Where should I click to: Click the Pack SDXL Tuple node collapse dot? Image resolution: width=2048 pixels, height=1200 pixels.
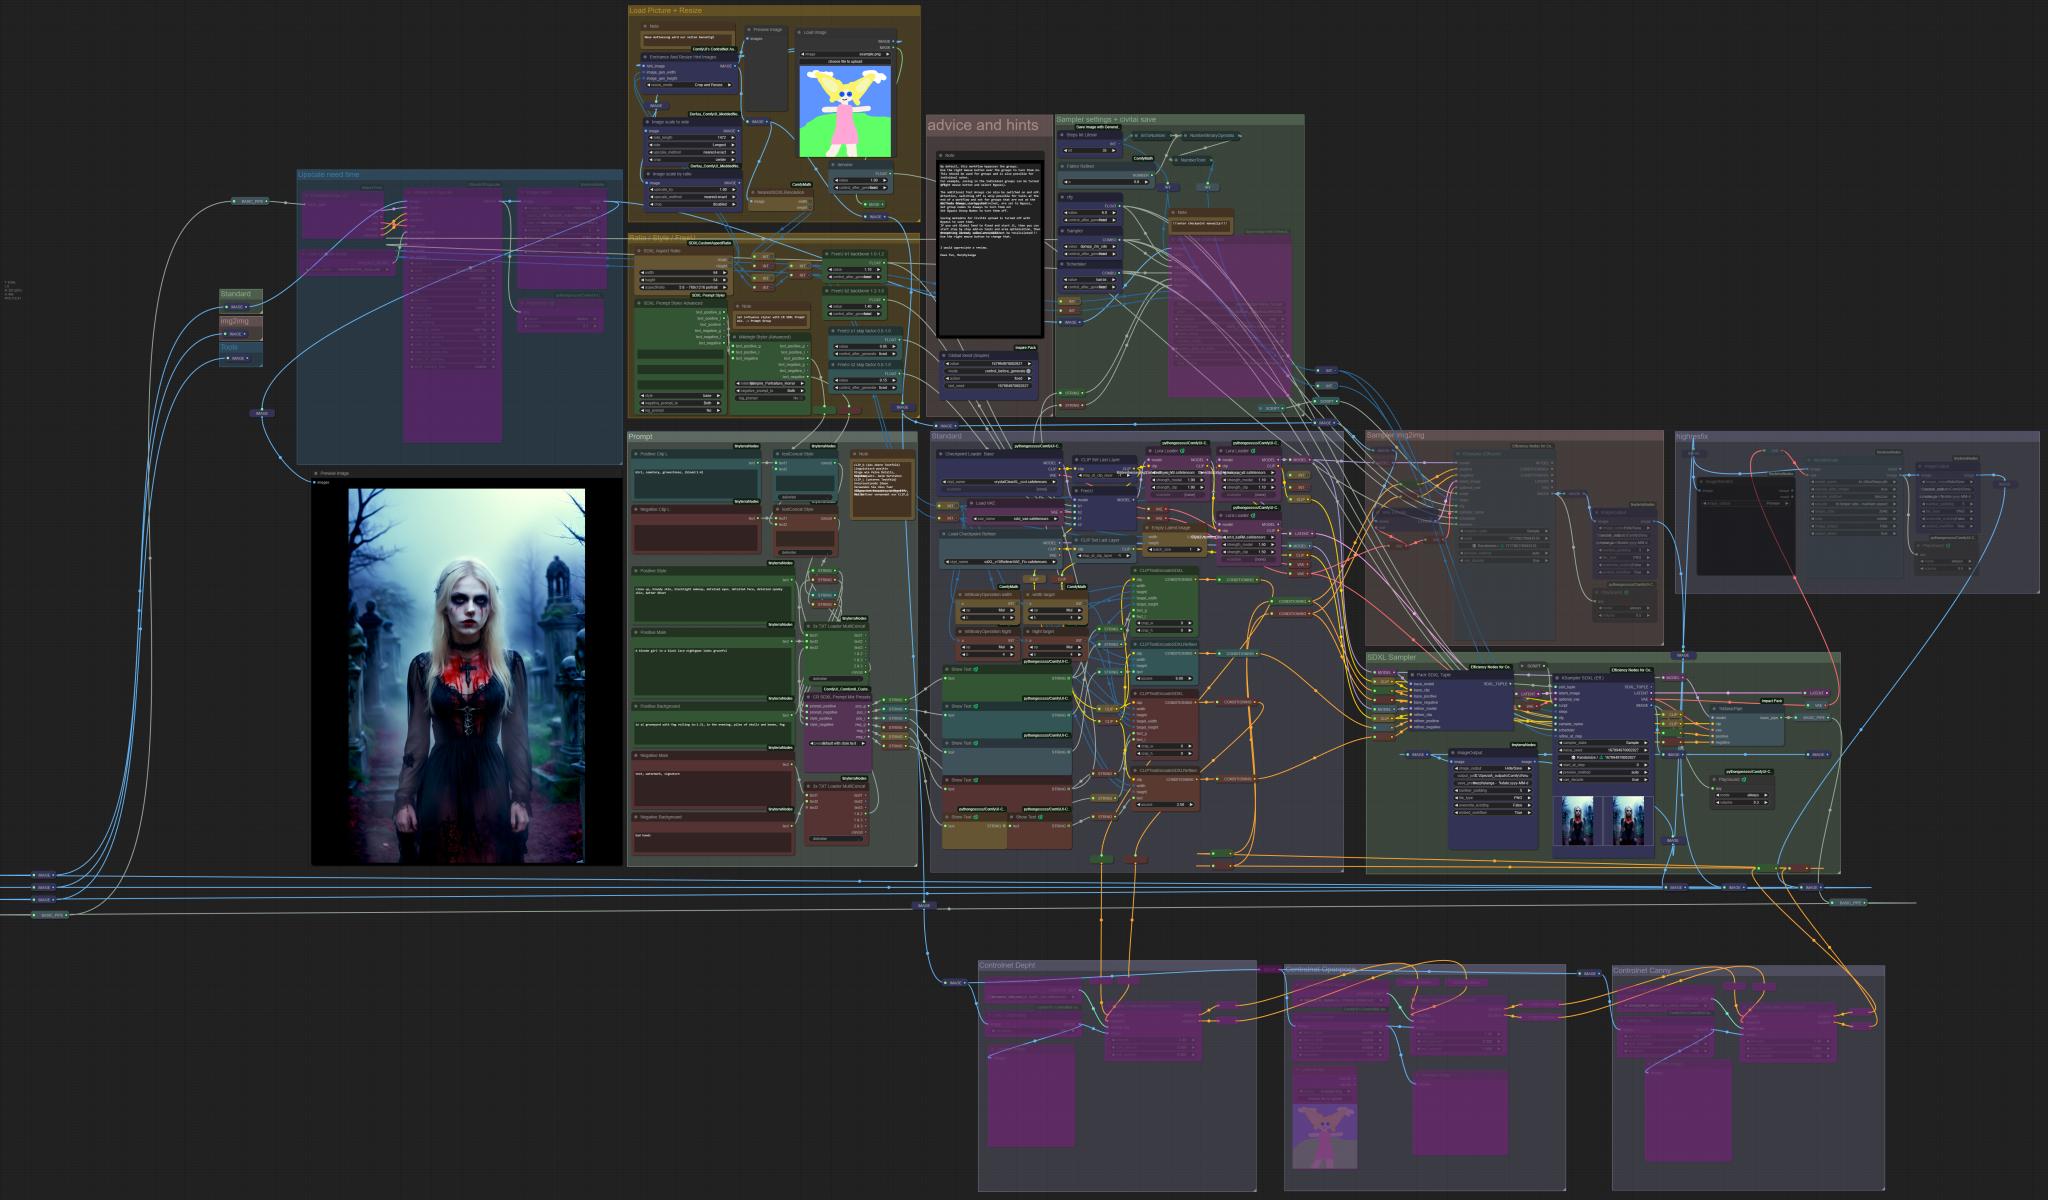(1411, 675)
